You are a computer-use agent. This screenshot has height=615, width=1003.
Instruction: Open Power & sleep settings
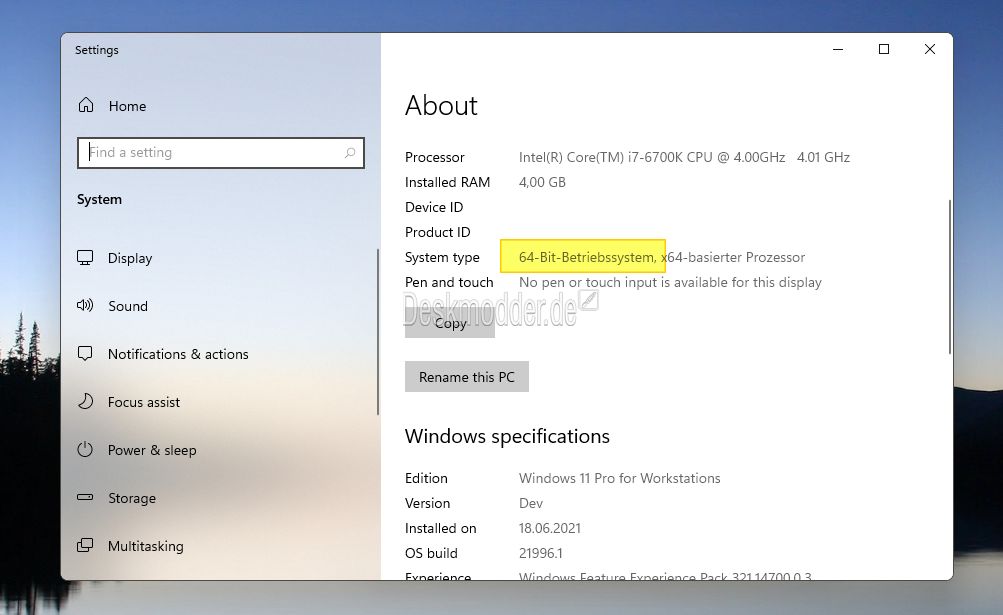tap(152, 451)
